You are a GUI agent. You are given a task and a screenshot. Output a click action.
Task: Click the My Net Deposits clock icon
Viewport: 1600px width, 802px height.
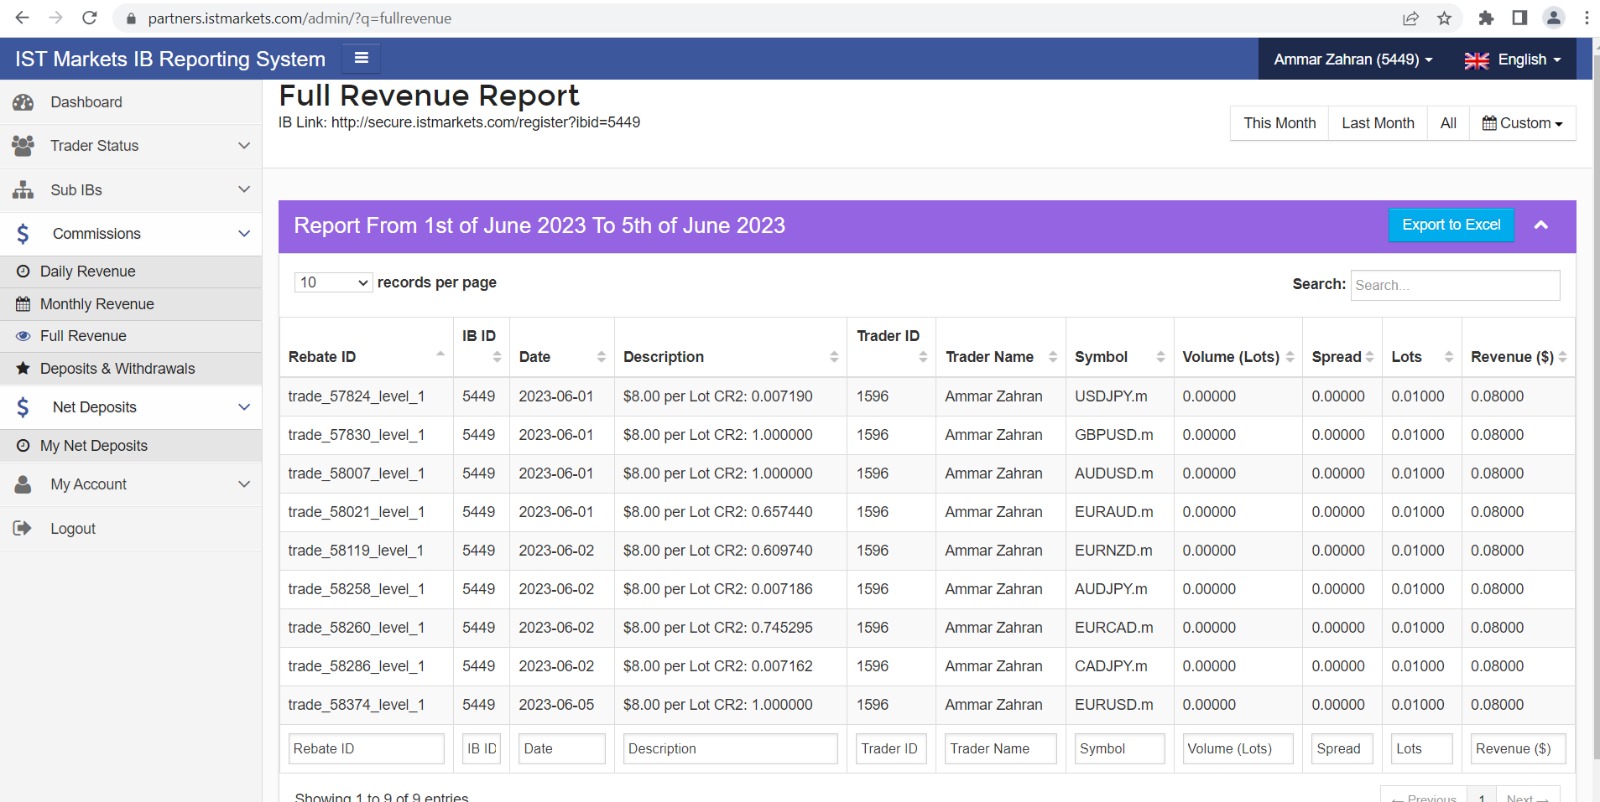[23, 446]
